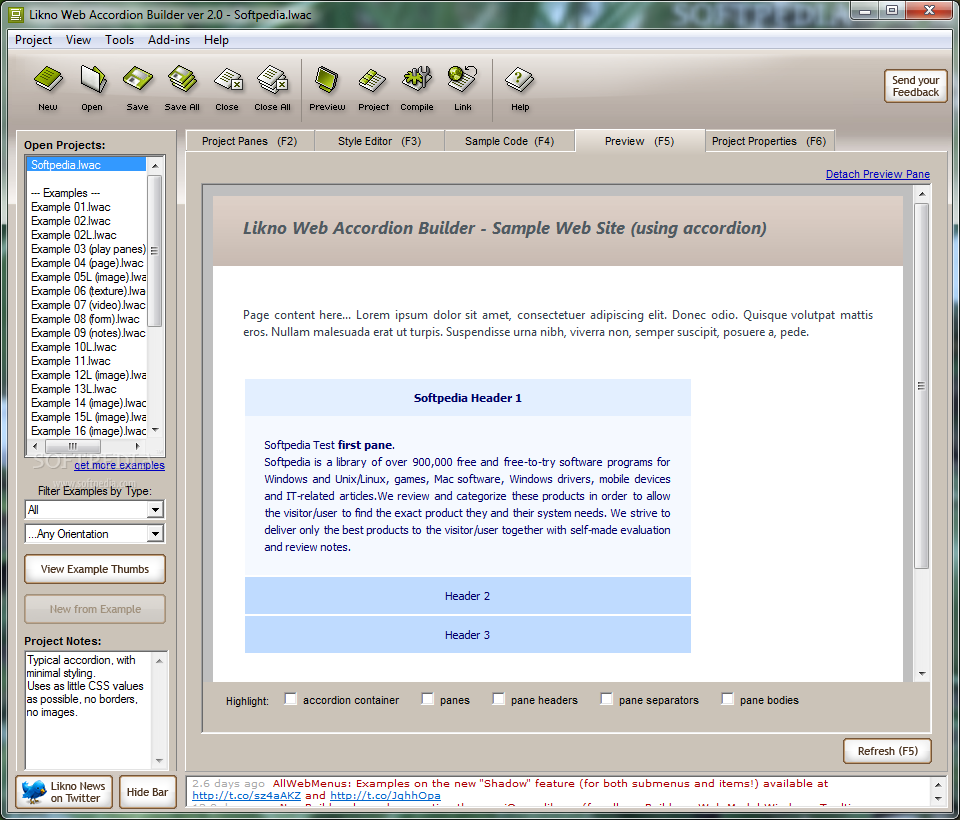Open the Tools menu

tap(119, 40)
